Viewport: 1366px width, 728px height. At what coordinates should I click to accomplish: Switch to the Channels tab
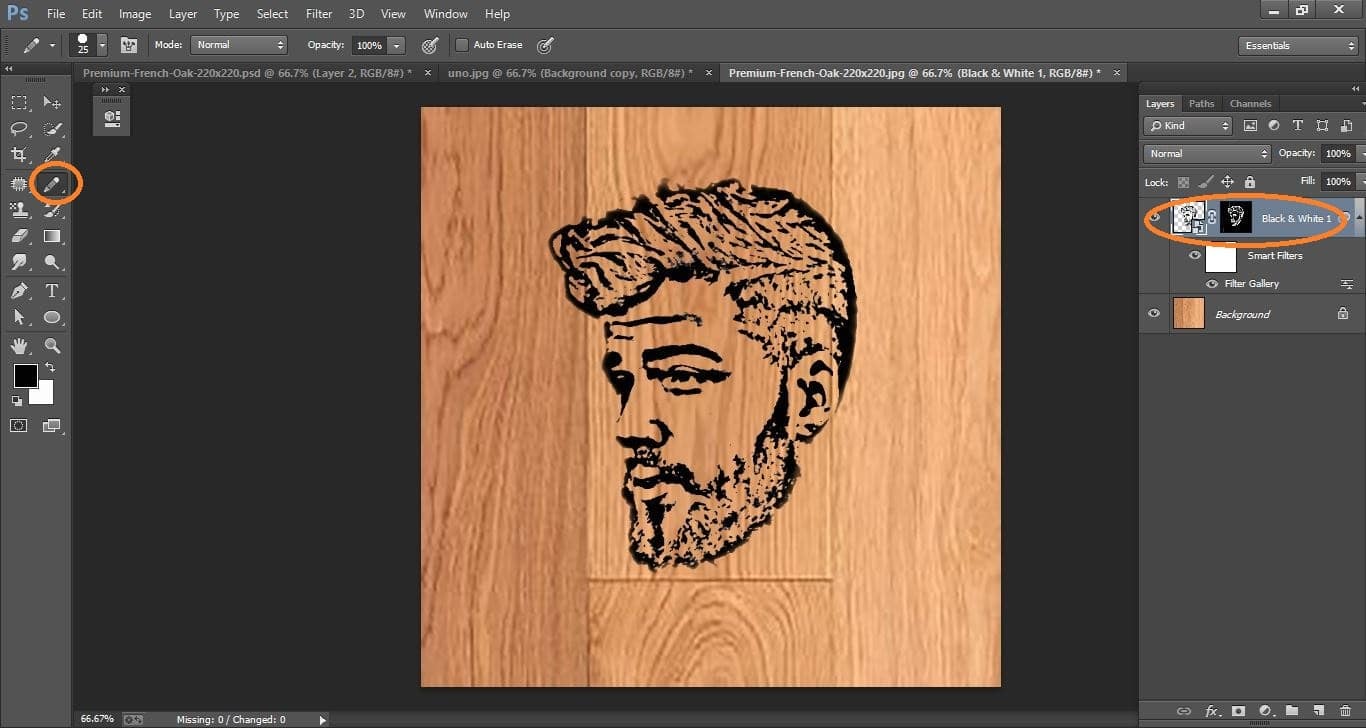(1250, 103)
